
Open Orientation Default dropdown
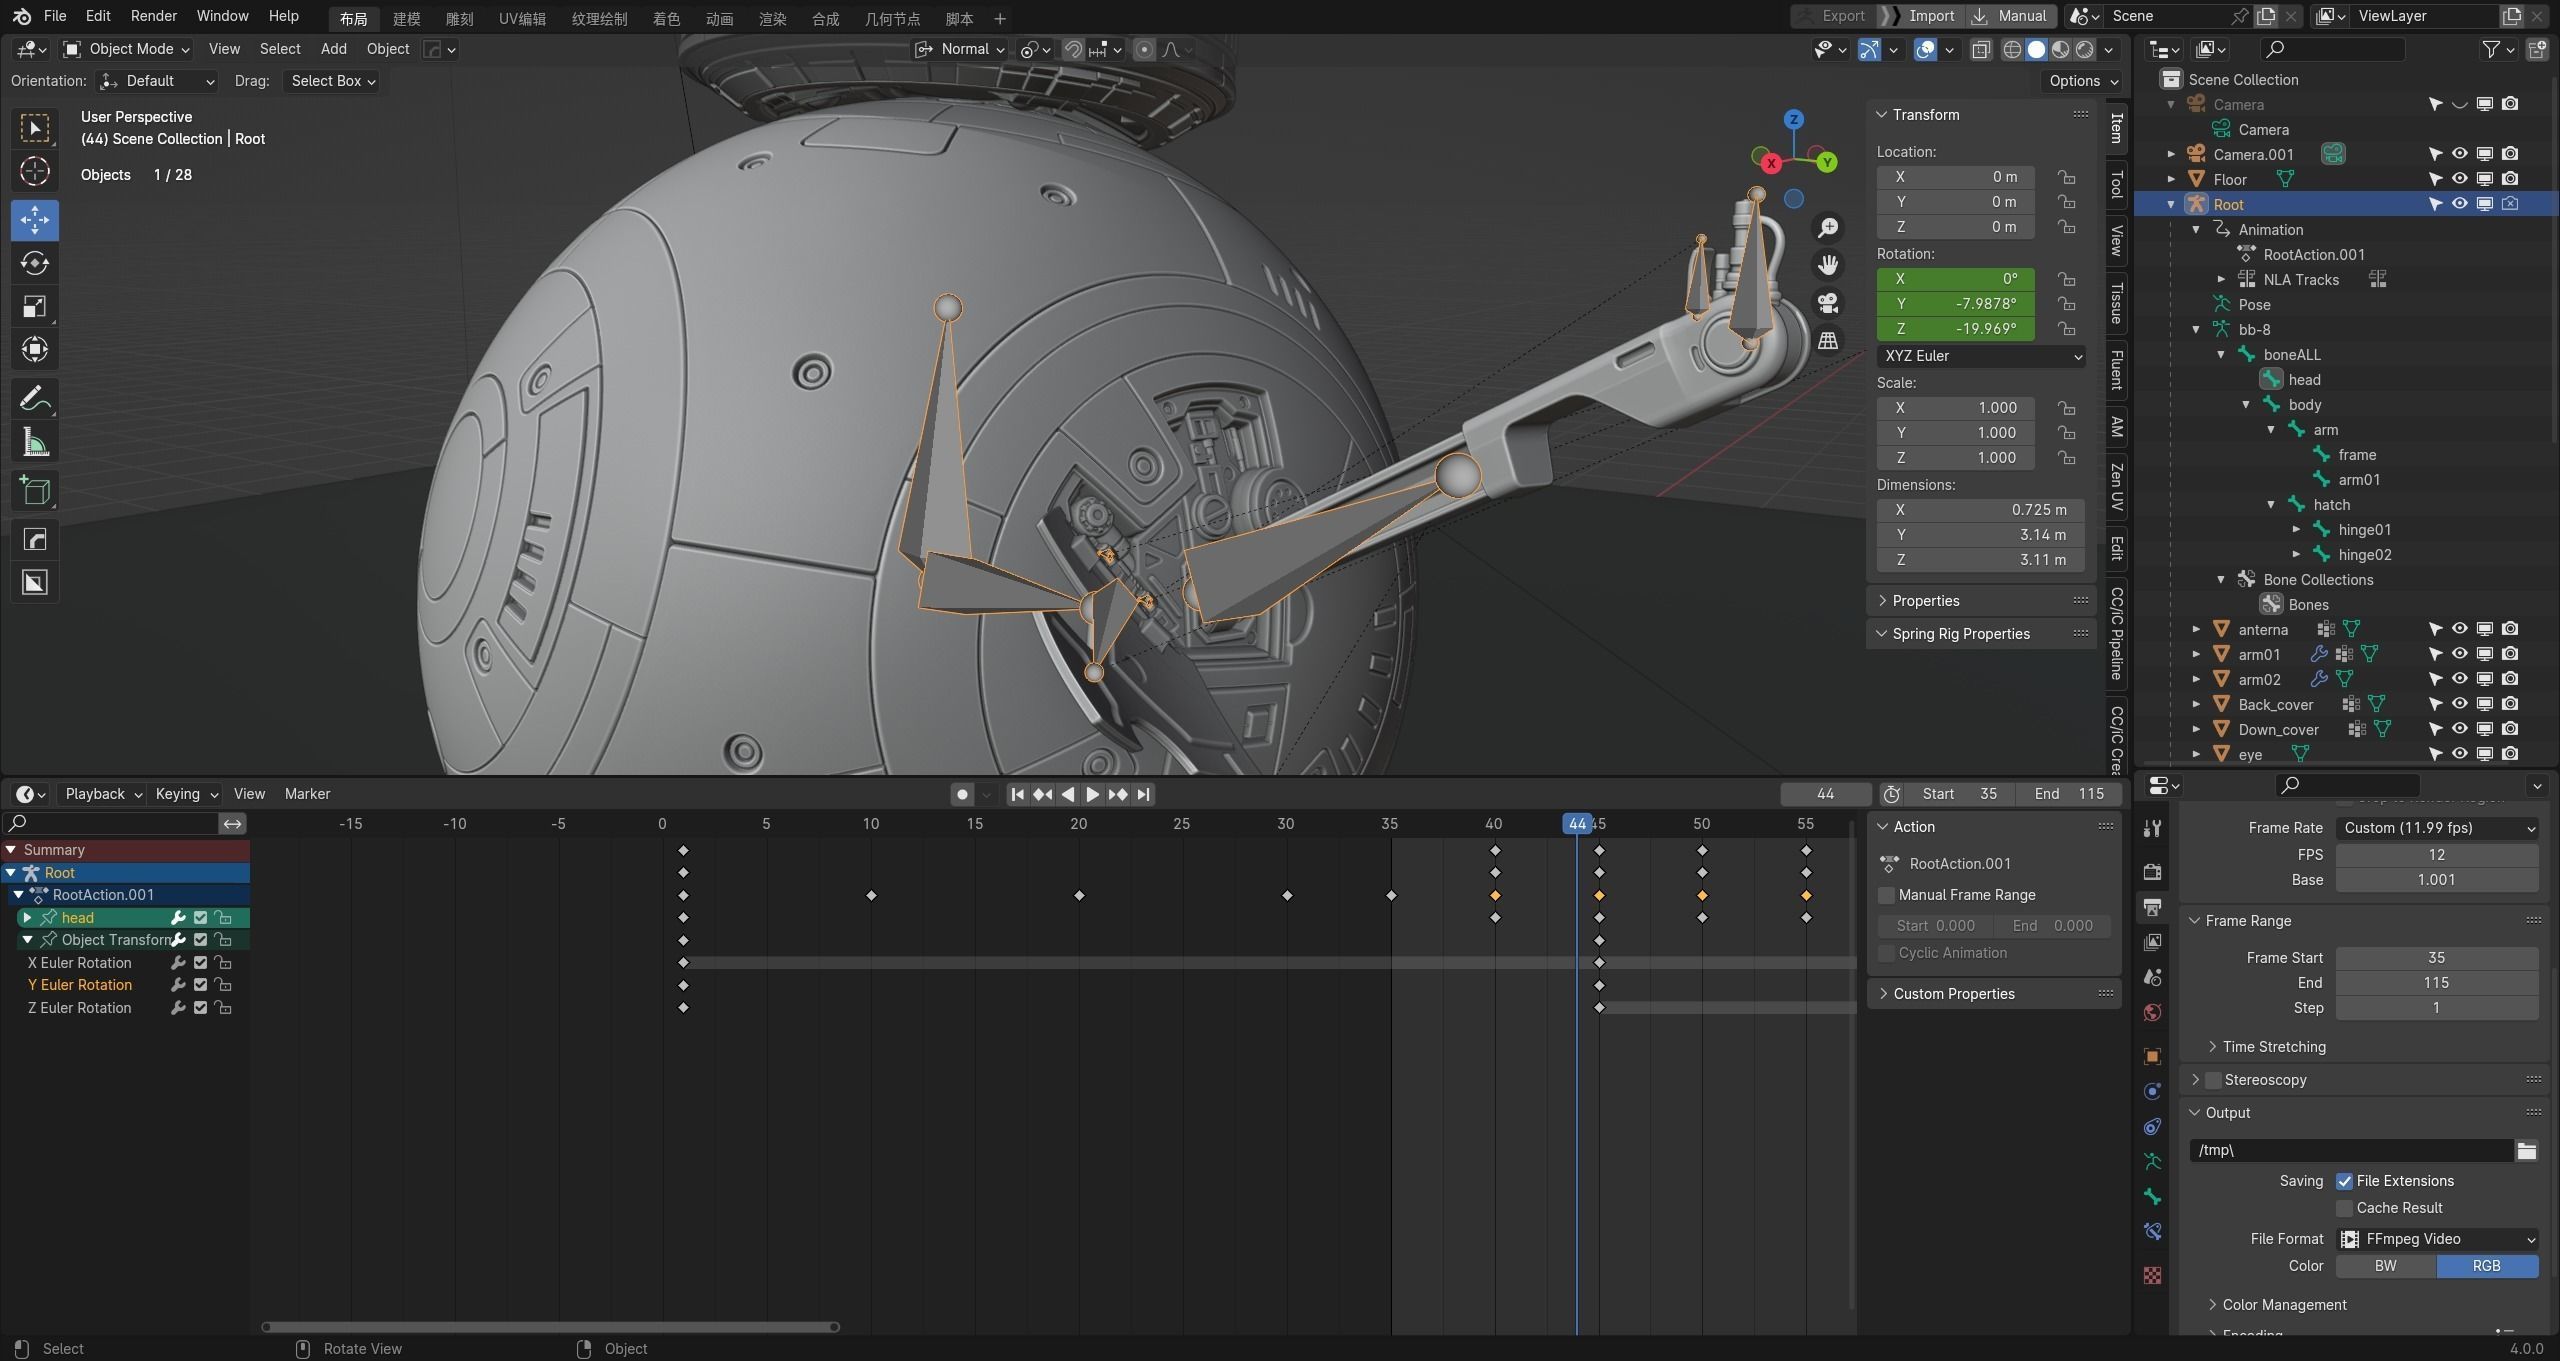tap(158, 81)
